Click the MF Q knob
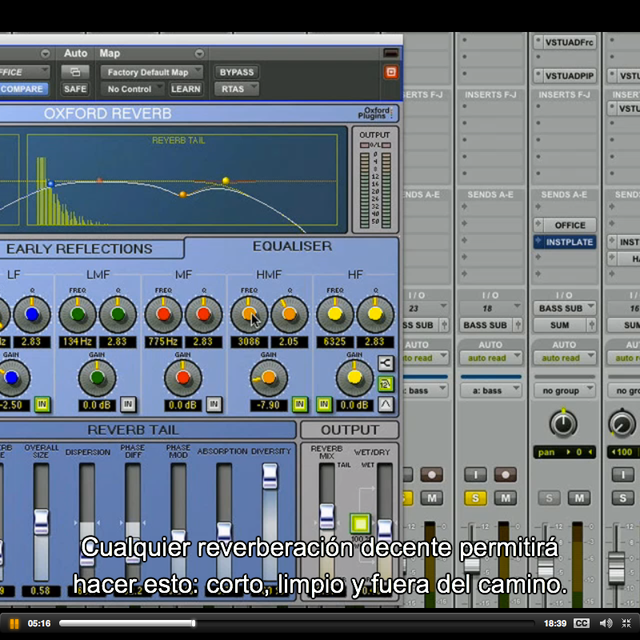The width and height of the screenshot is (640, 640). tap(204, 314)
